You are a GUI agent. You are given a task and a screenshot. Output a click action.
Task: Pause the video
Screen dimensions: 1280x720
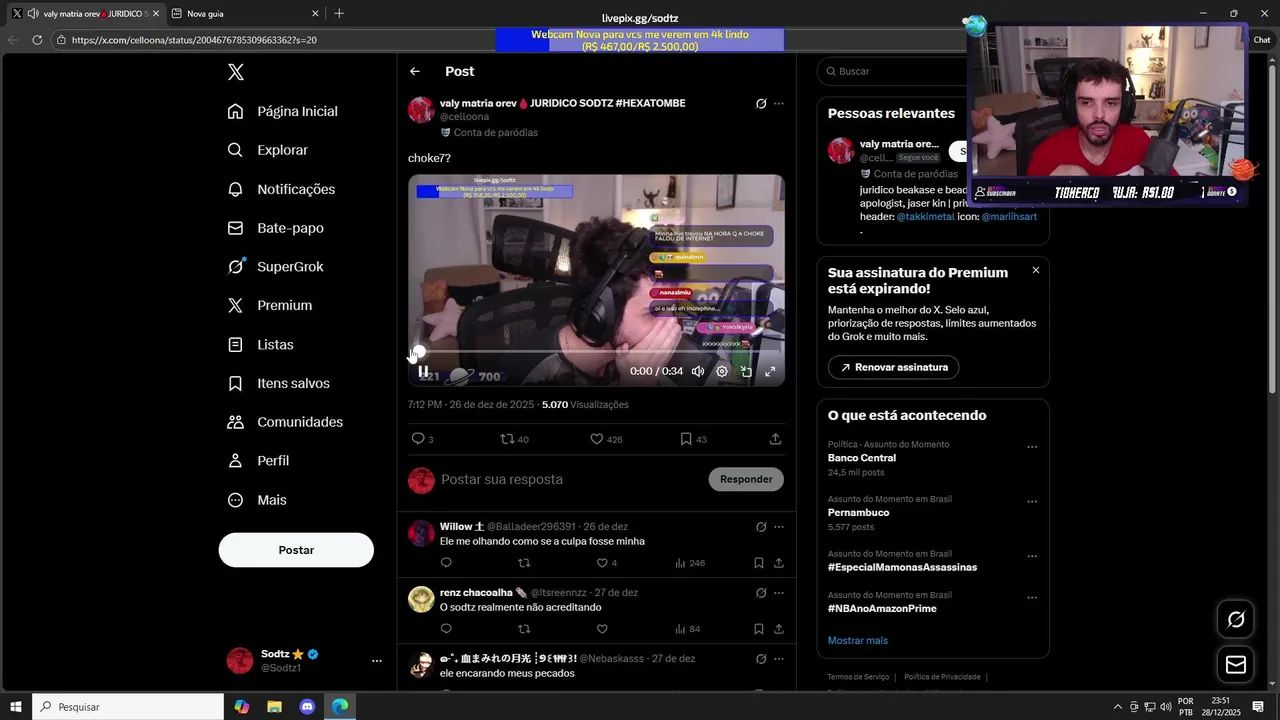tap(424, 371)
